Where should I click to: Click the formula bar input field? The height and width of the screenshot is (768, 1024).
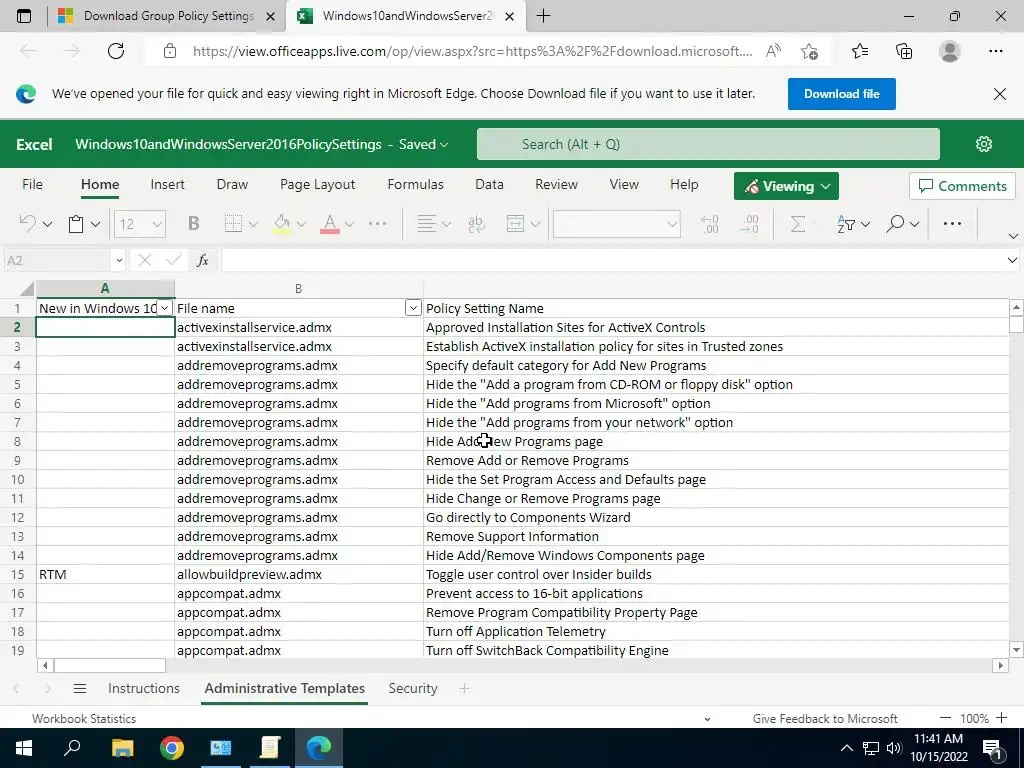(x=611, y=261)
